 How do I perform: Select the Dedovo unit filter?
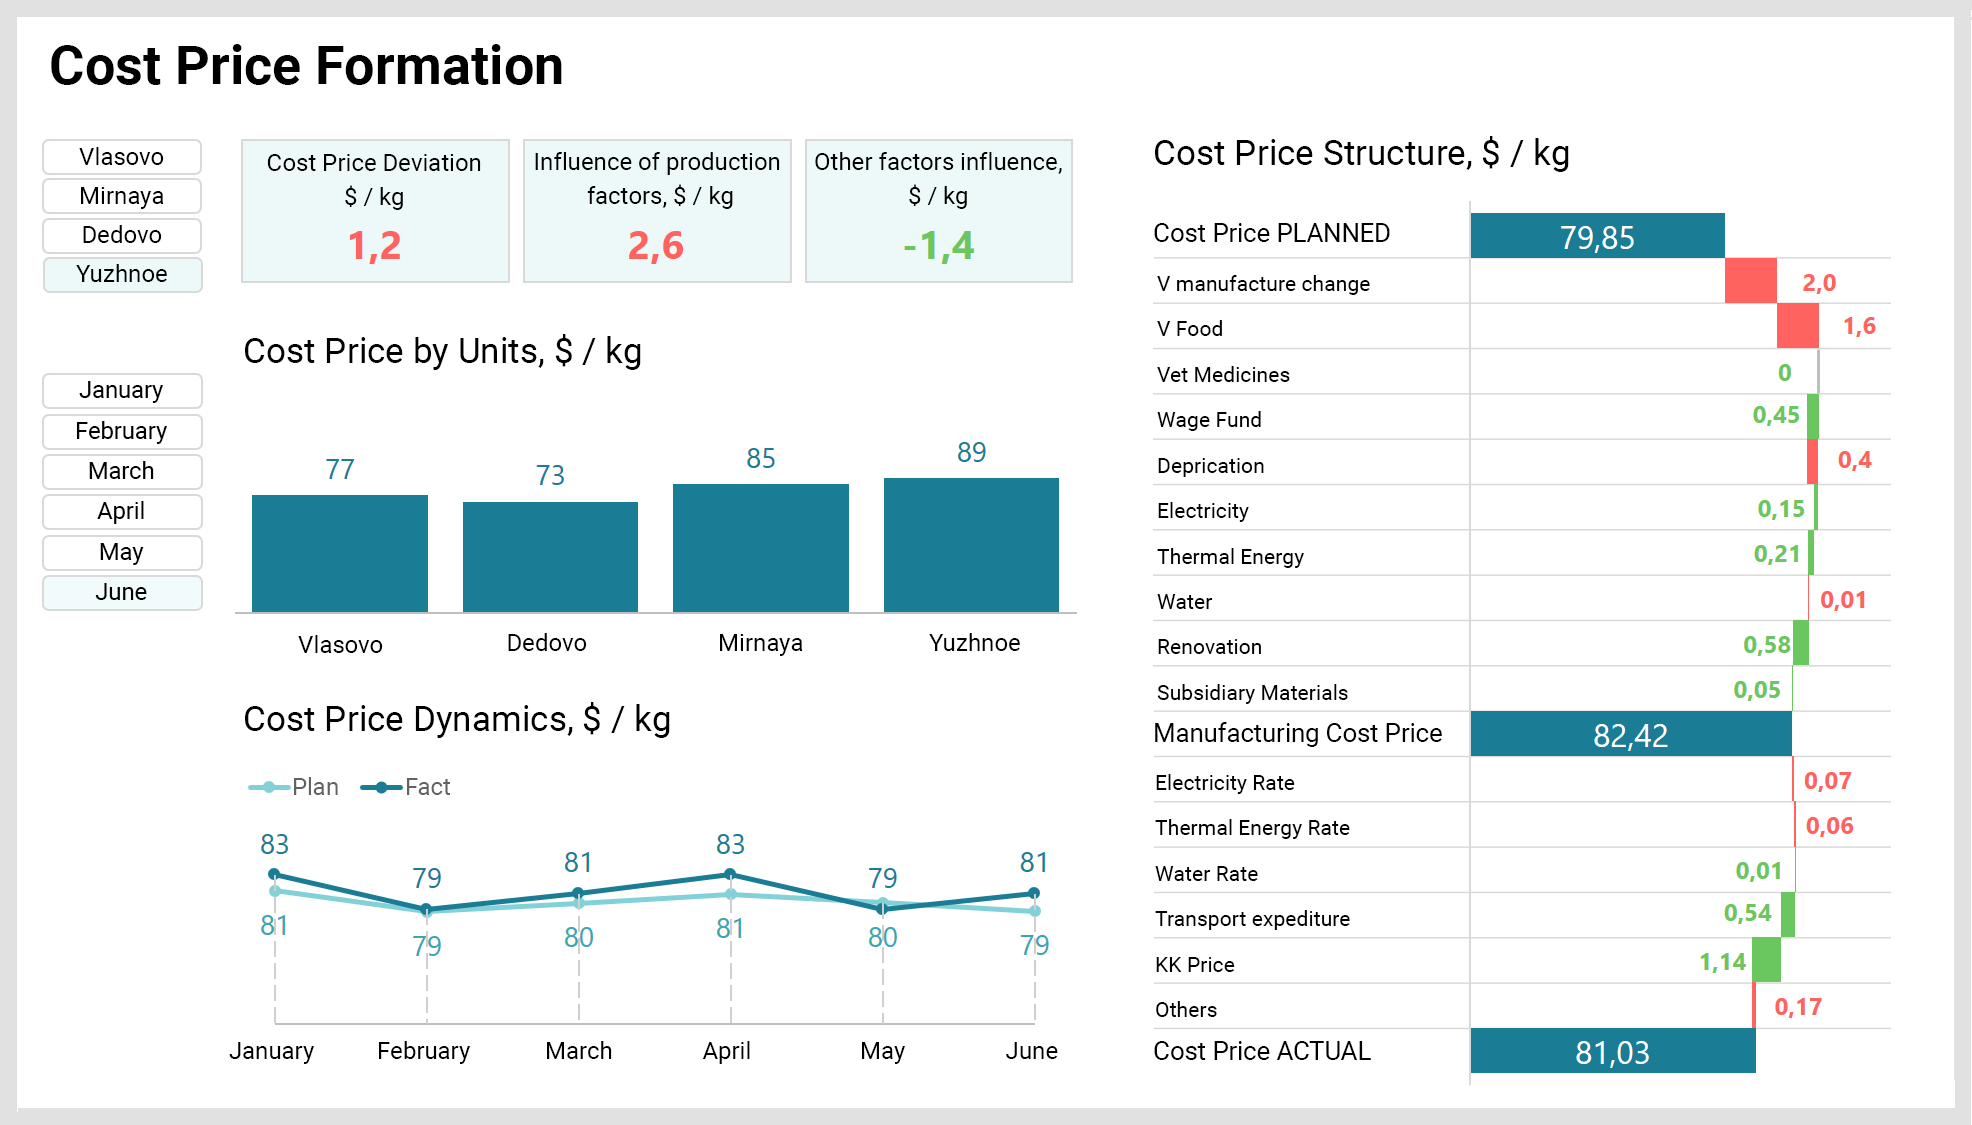pos(122,235)
